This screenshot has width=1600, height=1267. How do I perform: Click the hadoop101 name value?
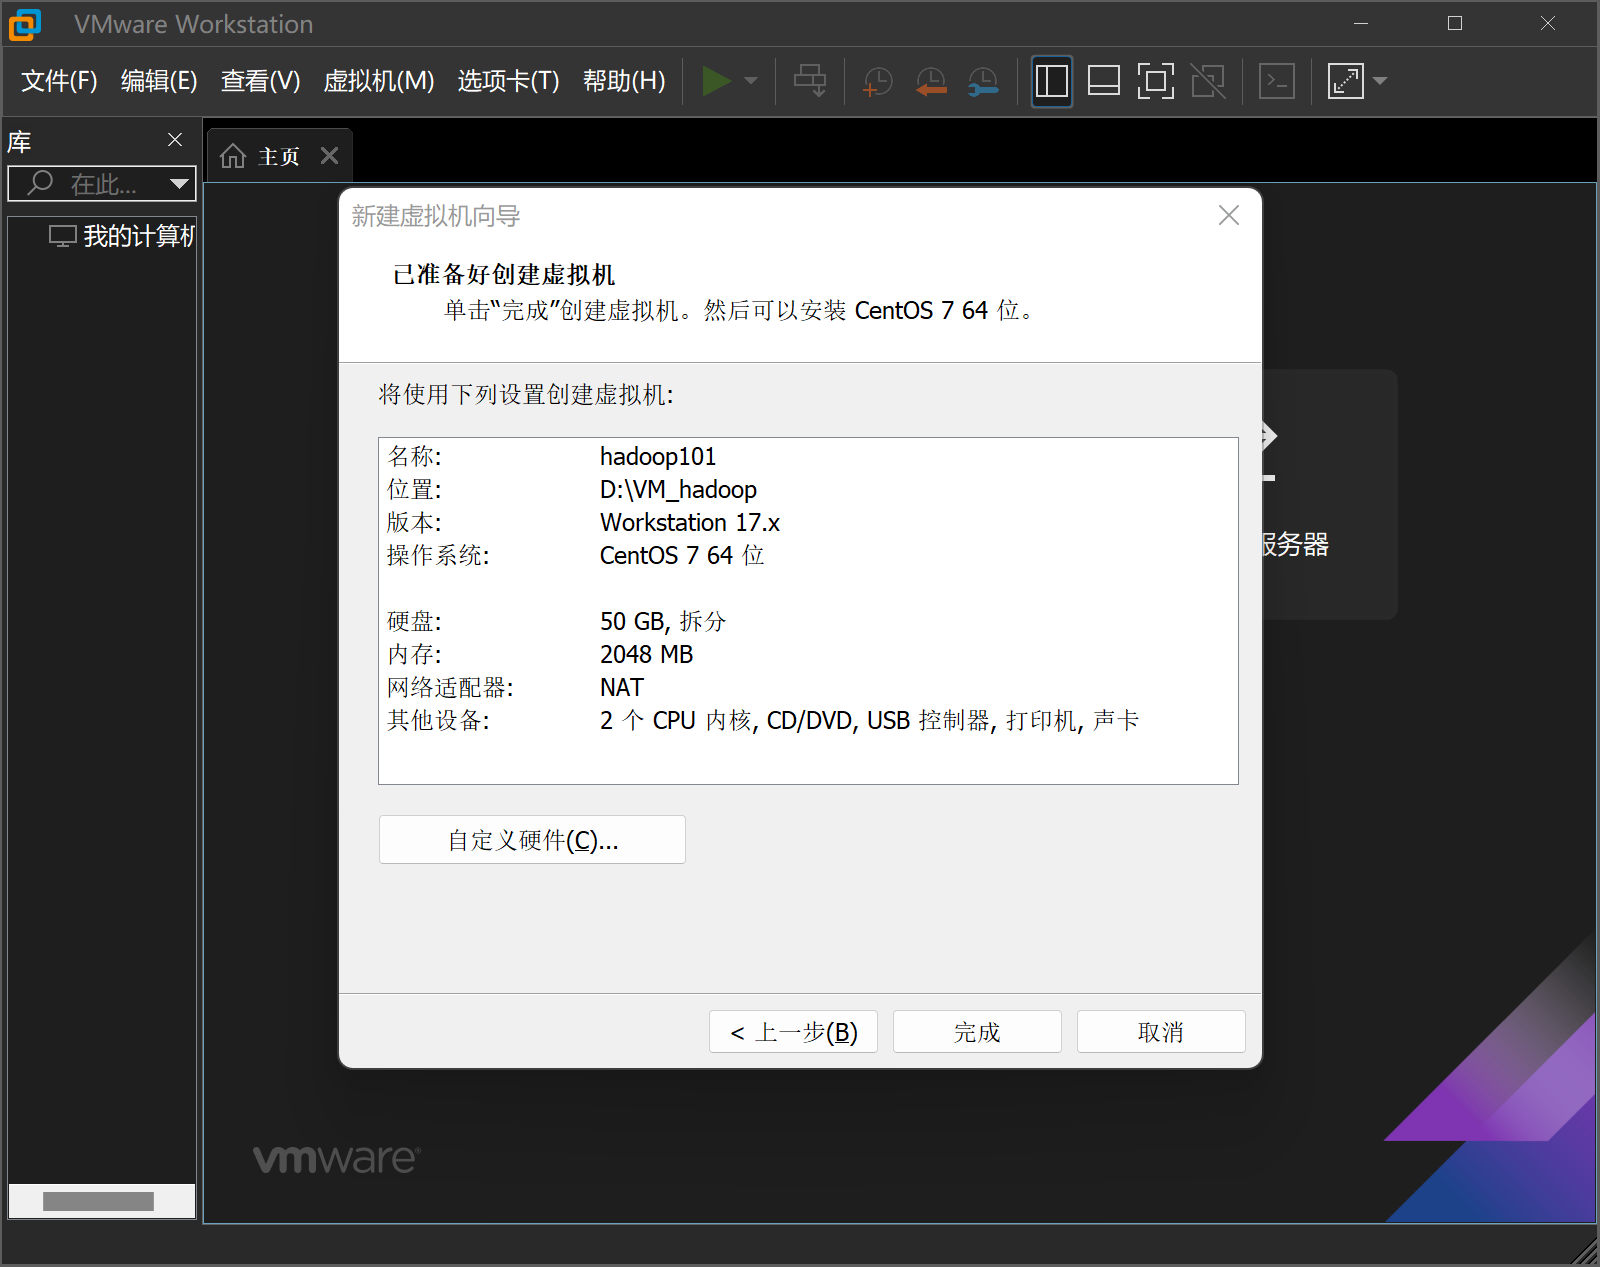(658, 457)
